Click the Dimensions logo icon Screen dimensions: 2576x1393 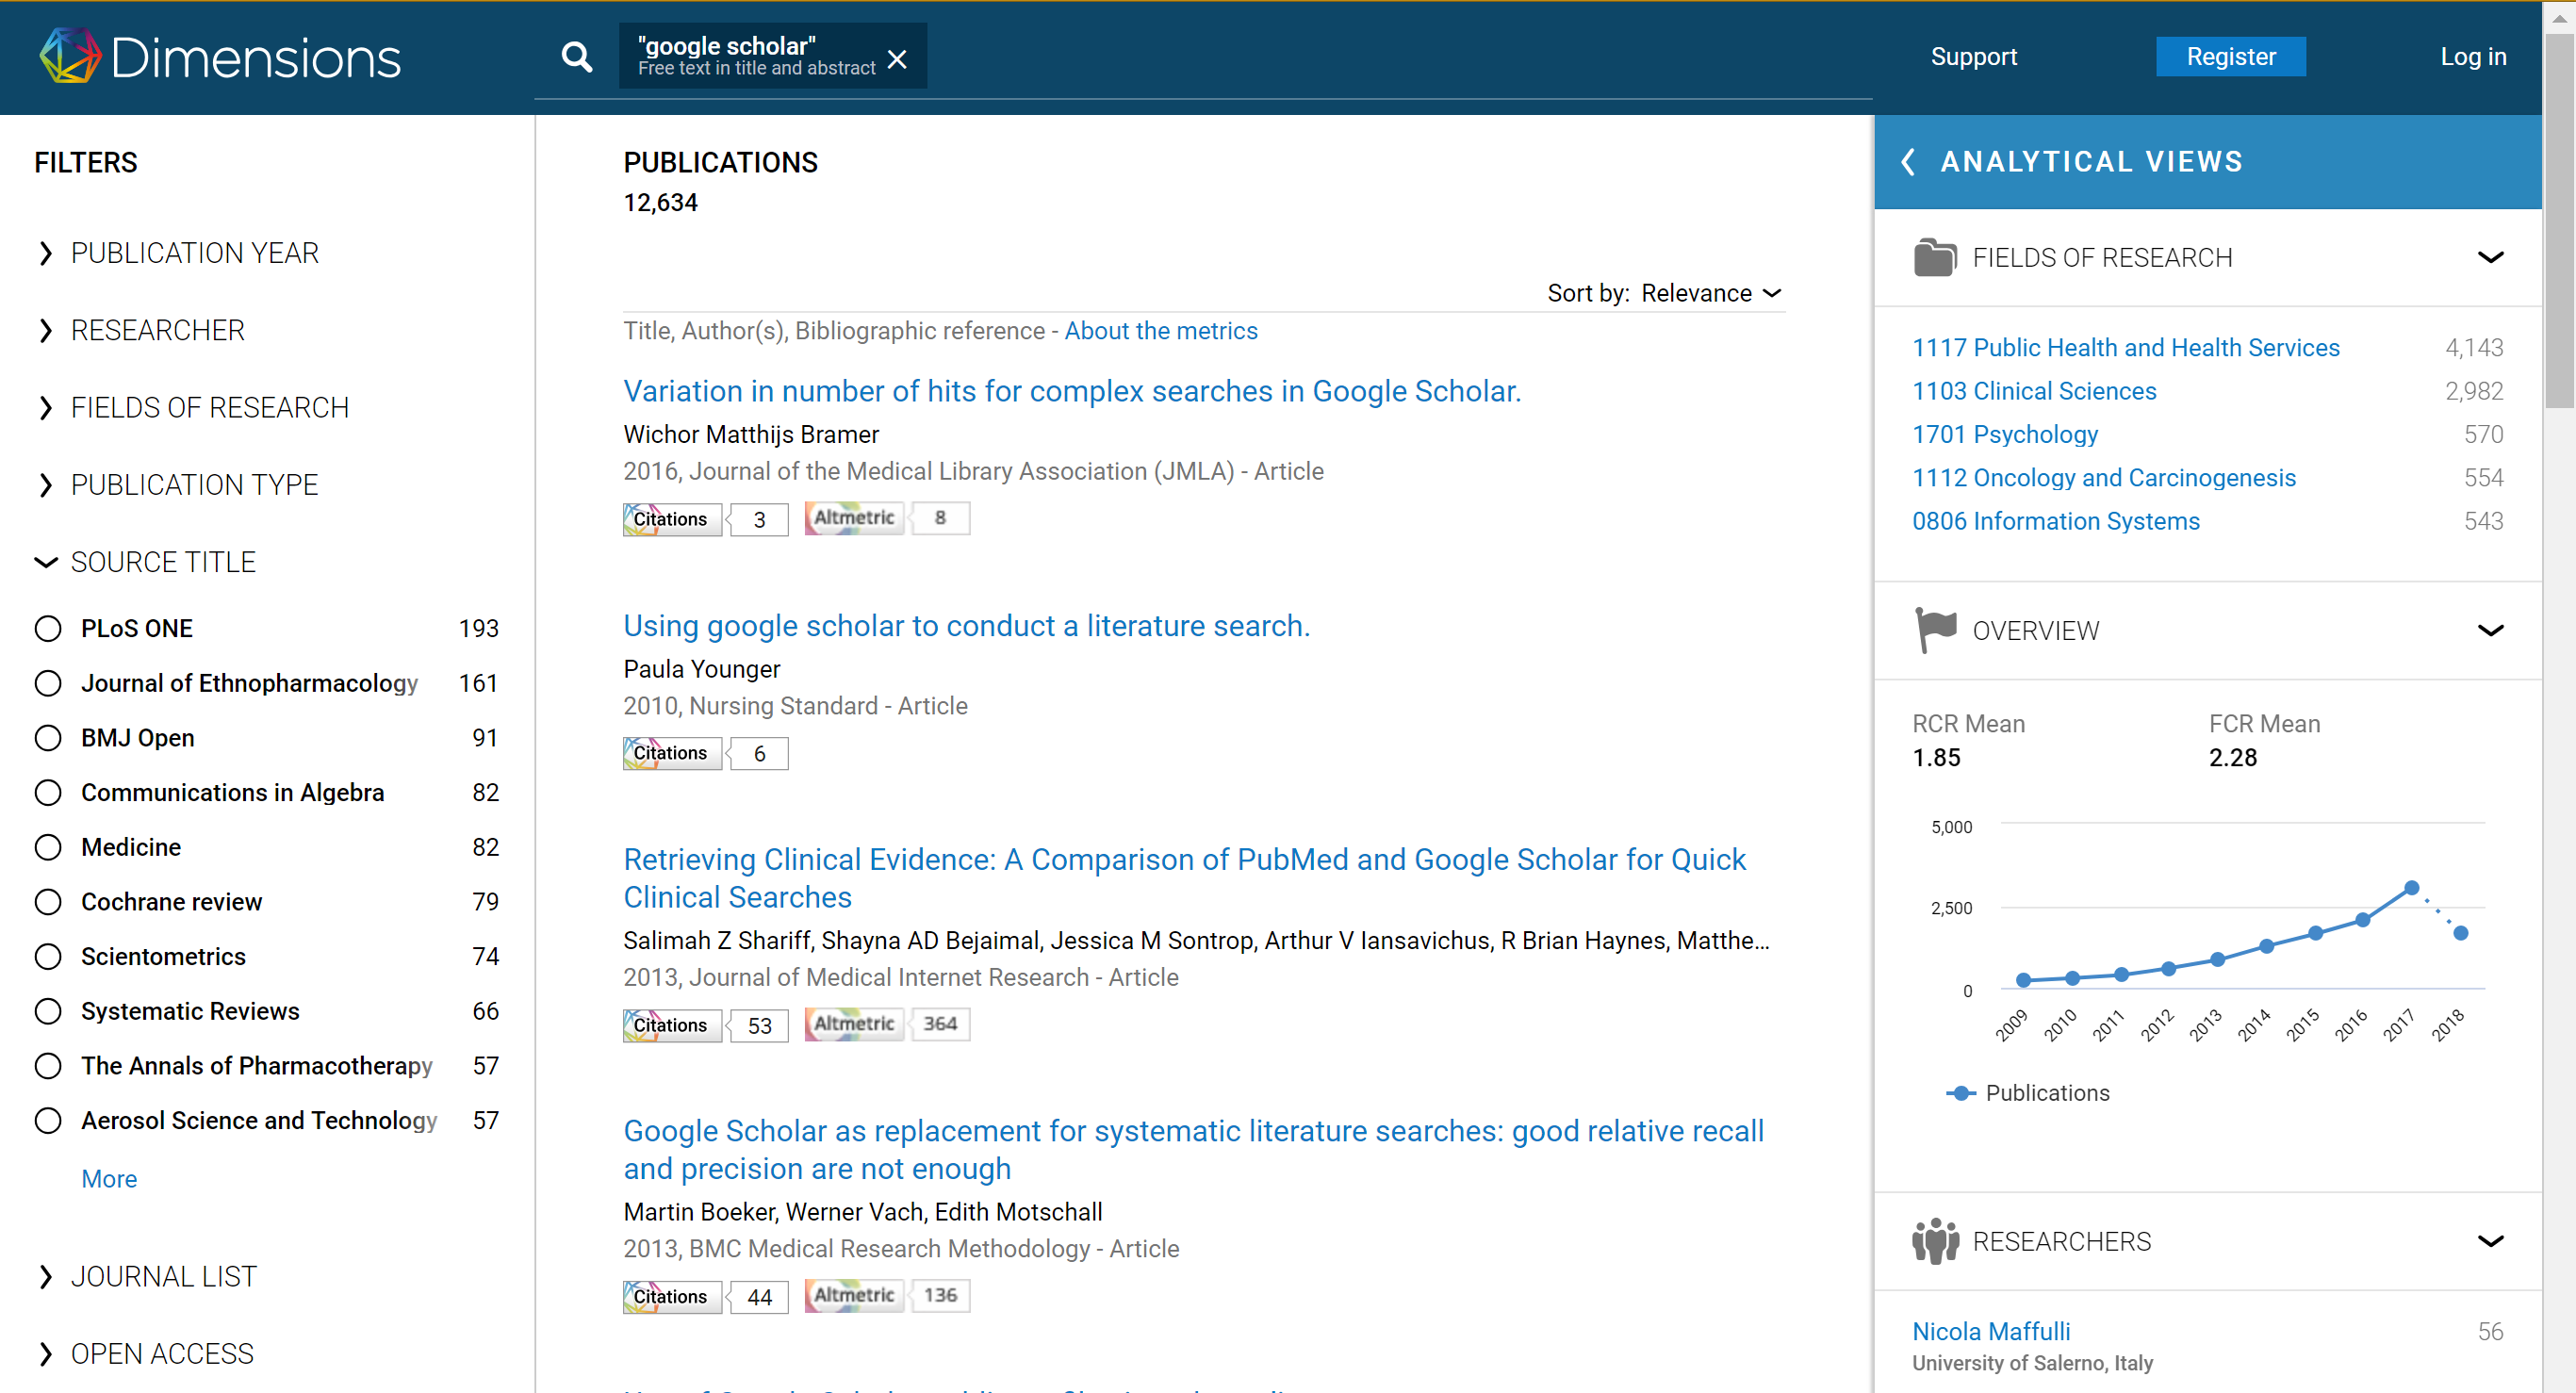[70, 56]
